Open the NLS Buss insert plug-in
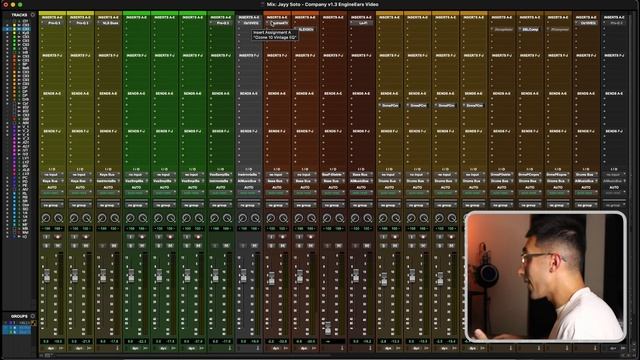 click(109, 23)
